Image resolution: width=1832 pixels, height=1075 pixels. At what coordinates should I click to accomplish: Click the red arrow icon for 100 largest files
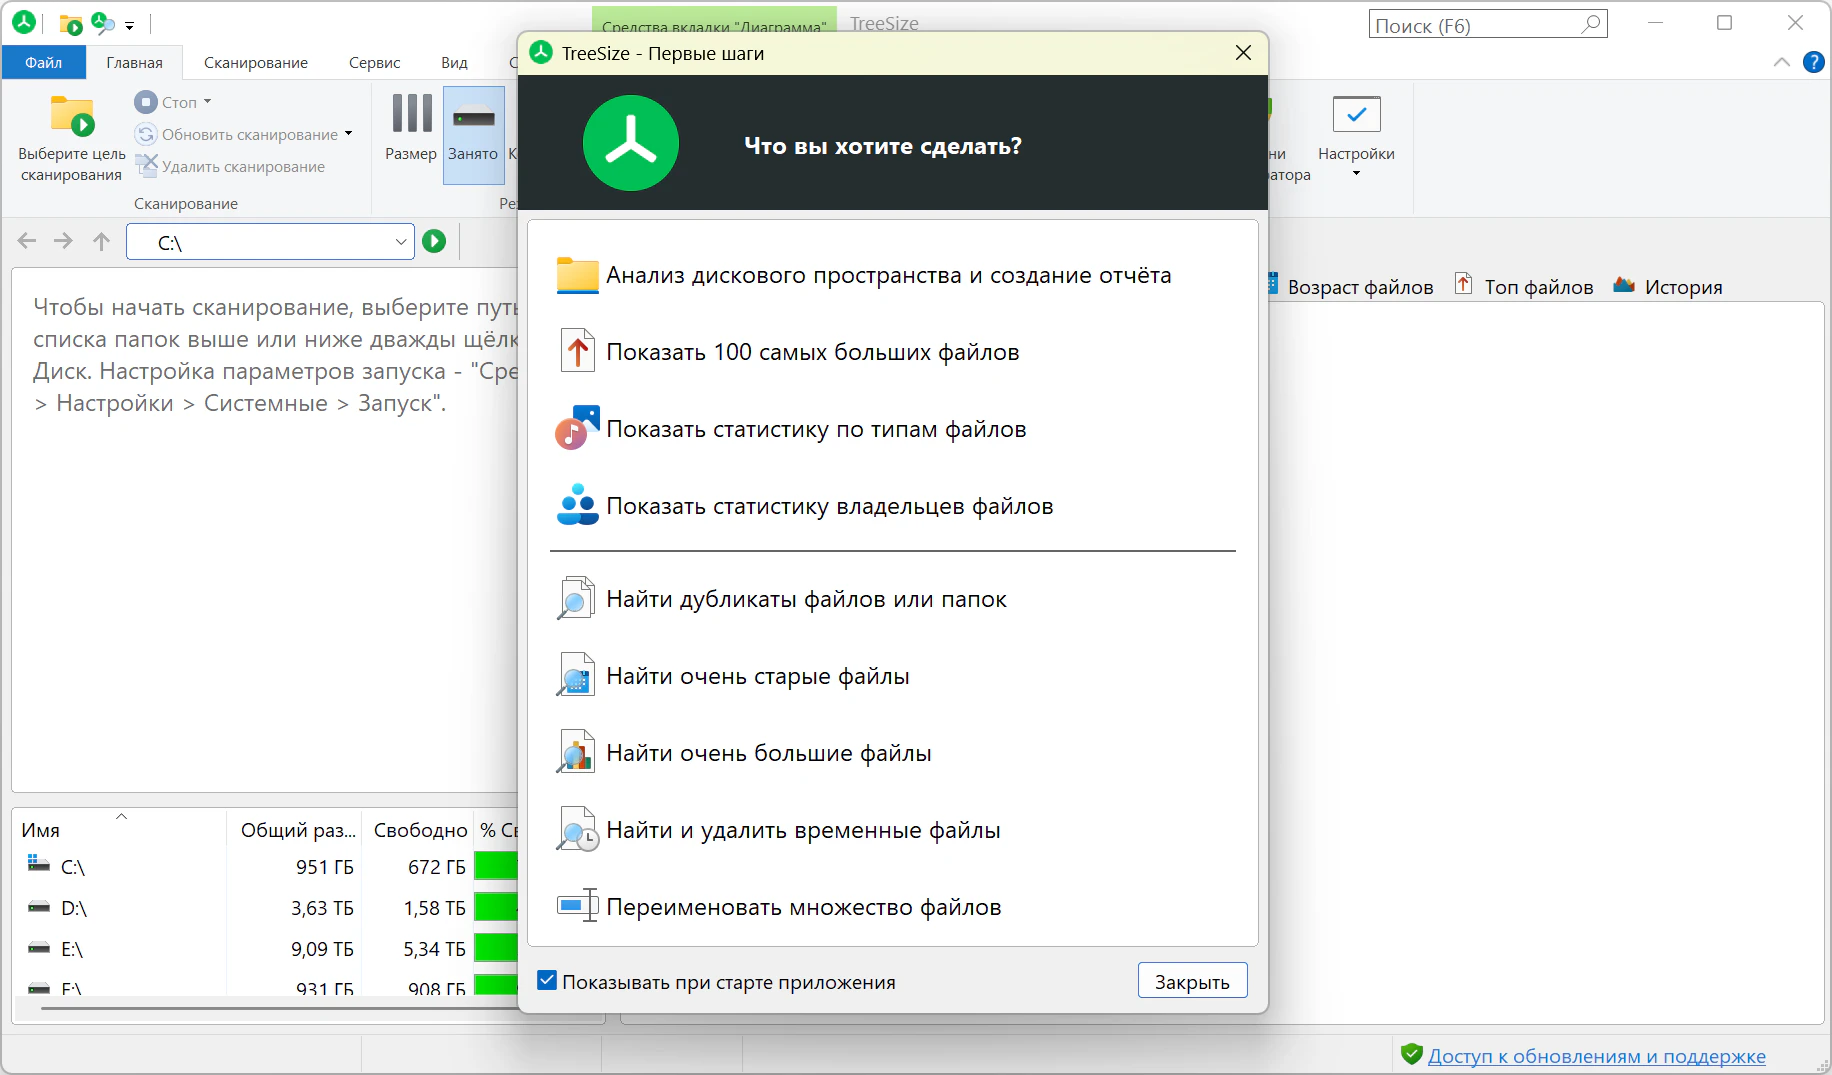pos(577,352)
